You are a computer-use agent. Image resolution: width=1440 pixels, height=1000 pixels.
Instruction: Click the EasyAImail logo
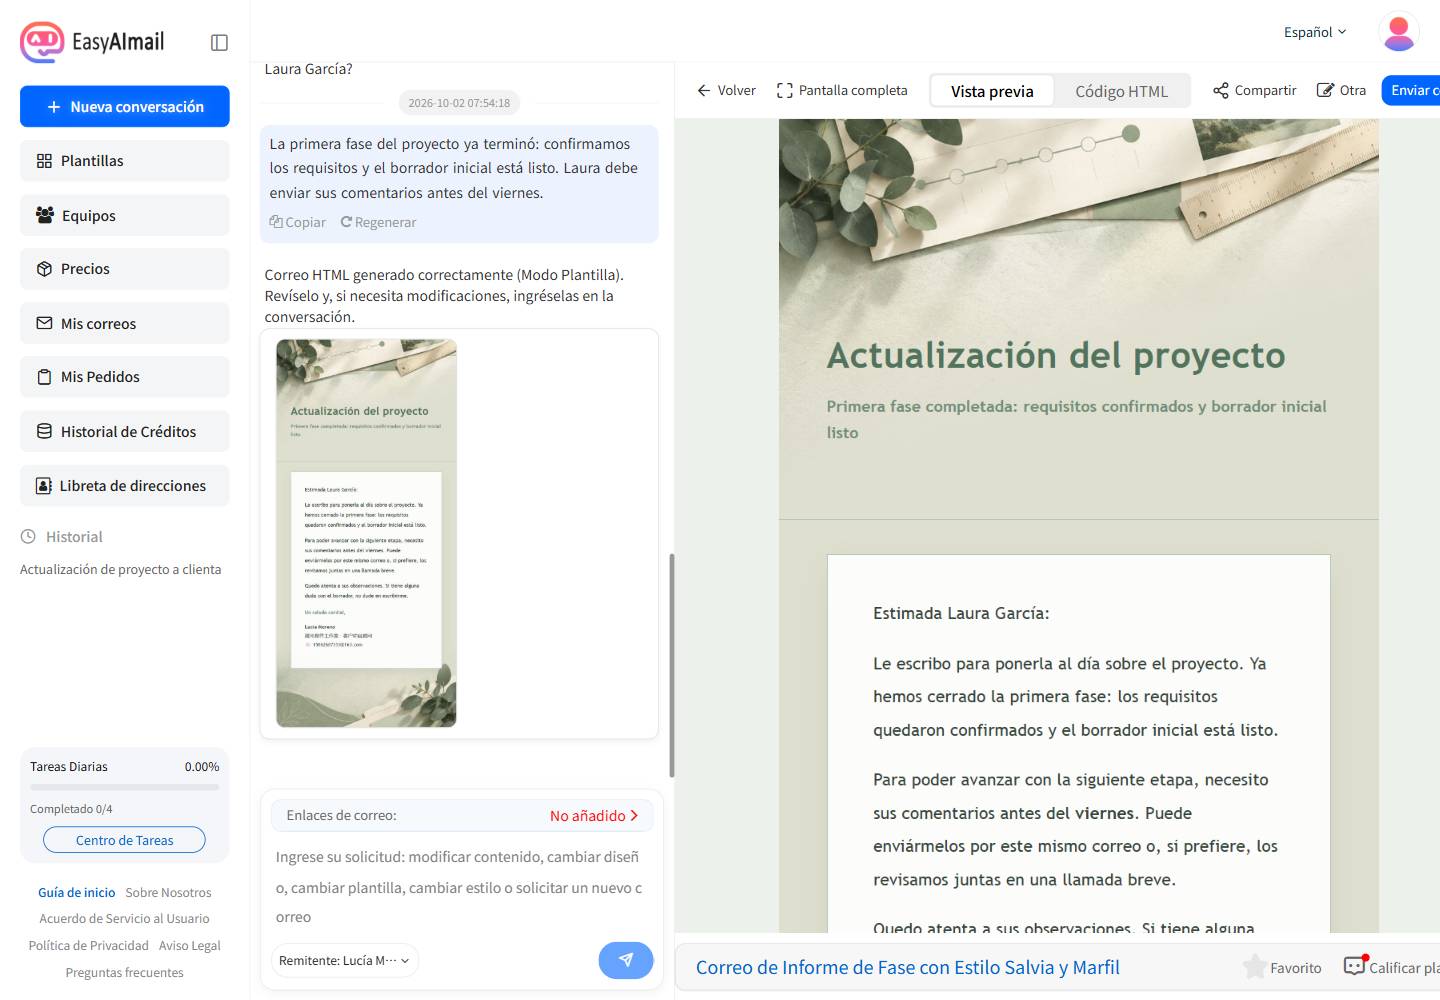pyautogui.click(x=92, y=42)
